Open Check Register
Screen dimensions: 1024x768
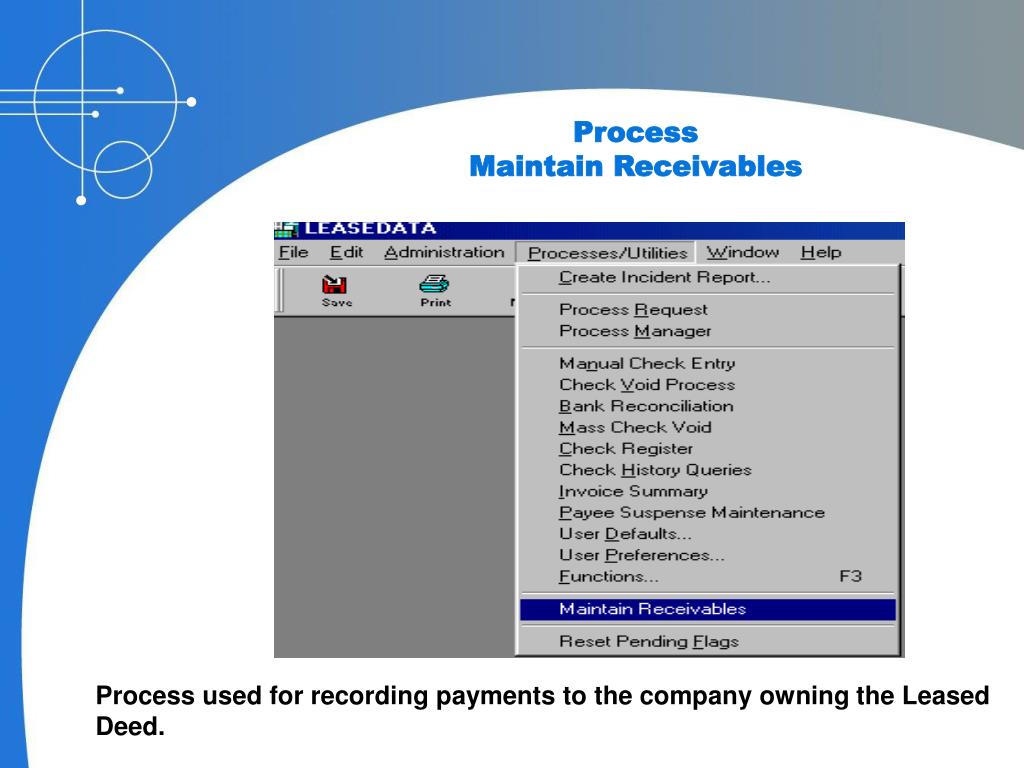(708, 449)
